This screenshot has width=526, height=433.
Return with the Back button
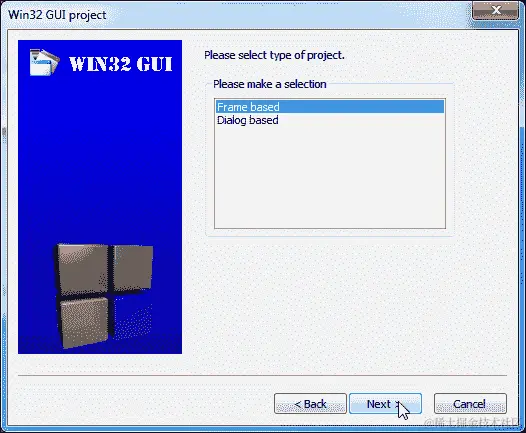(x=310, y=403)
